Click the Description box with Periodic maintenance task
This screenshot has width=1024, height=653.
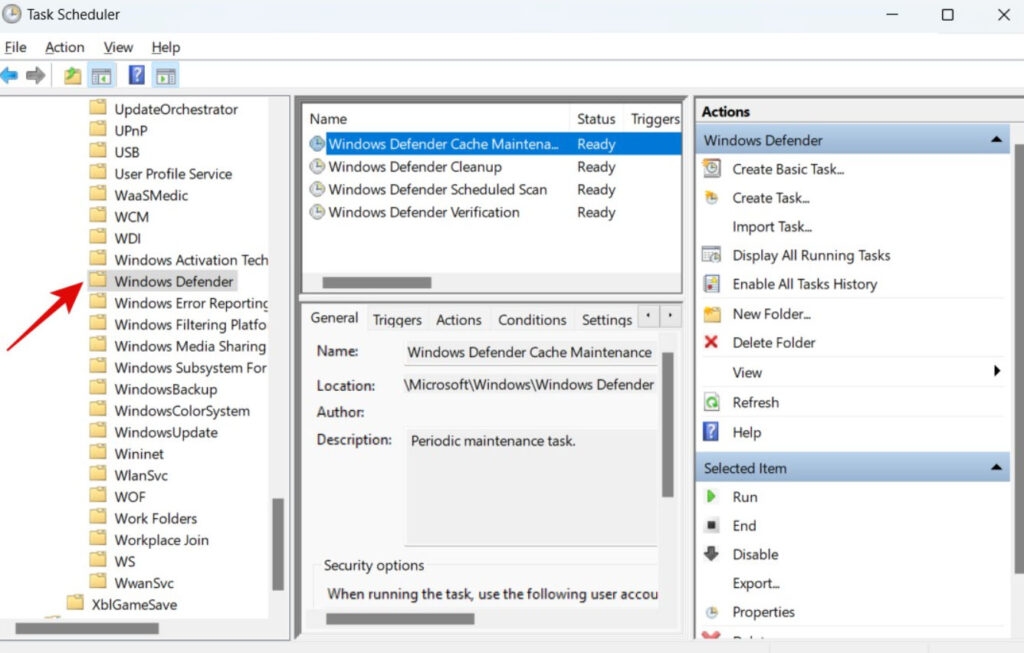[532, 486]
